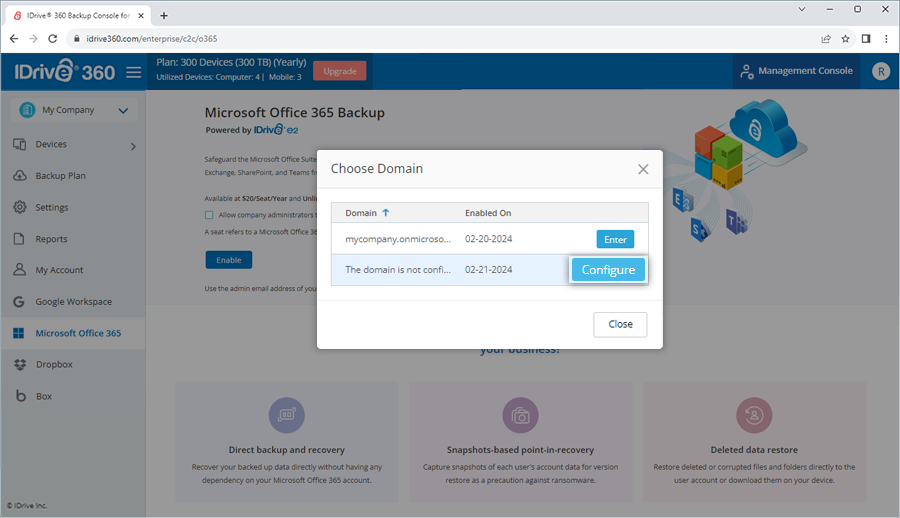Open the Dropbox sidebar icon

19,364
